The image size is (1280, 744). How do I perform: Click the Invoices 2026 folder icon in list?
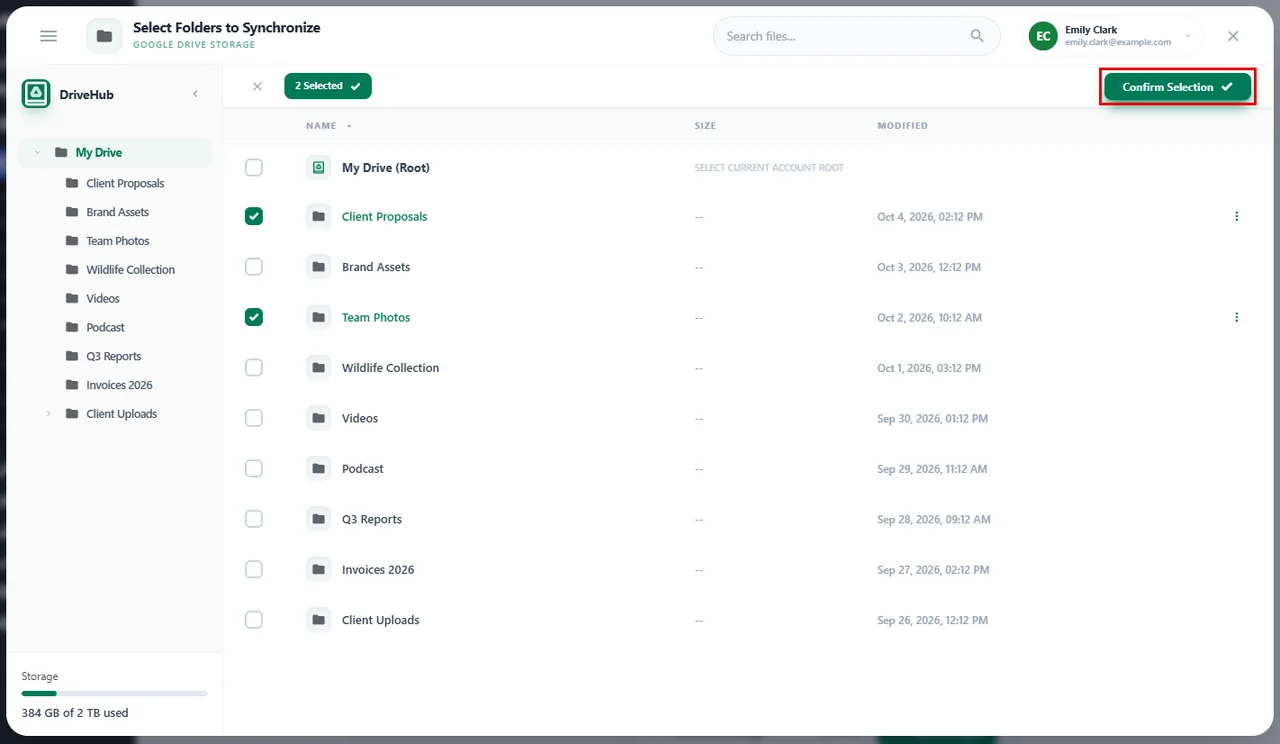pyautogui.click(x=318, y=570)
